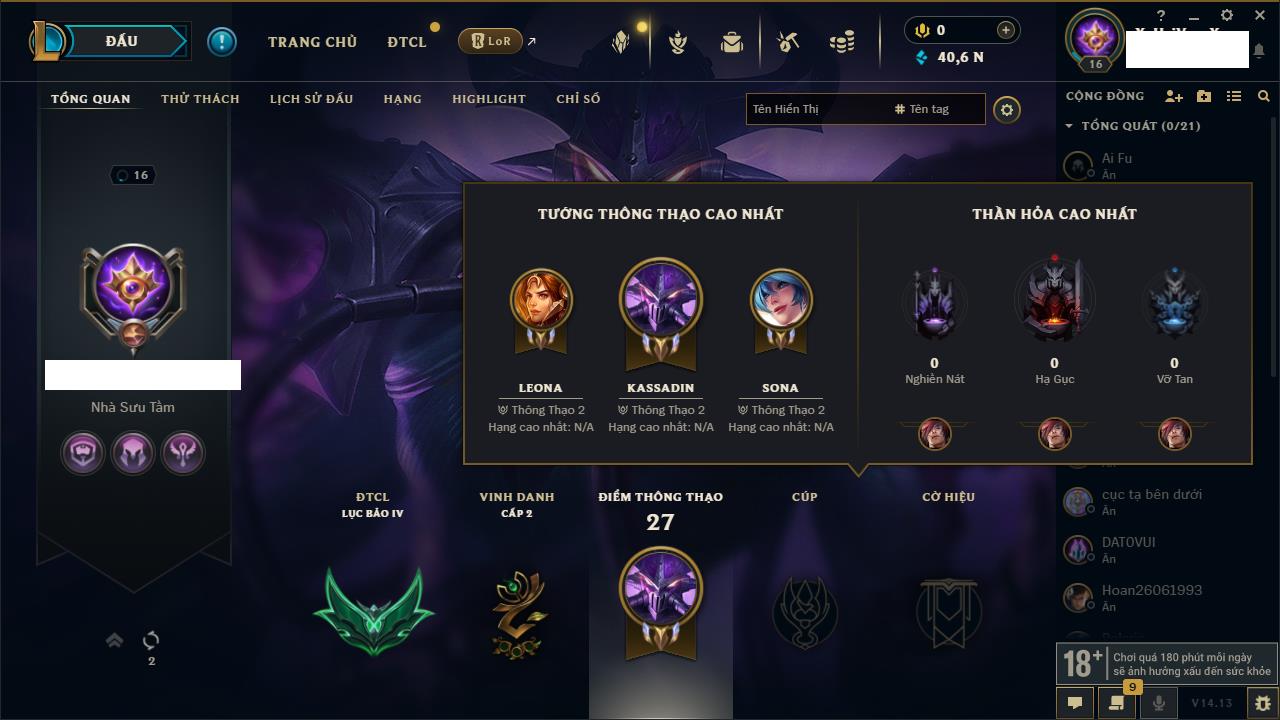This screenshot has width=1280, height=720.
Task: Open profile search settings gear
Action: click(x=1007, y=109)
